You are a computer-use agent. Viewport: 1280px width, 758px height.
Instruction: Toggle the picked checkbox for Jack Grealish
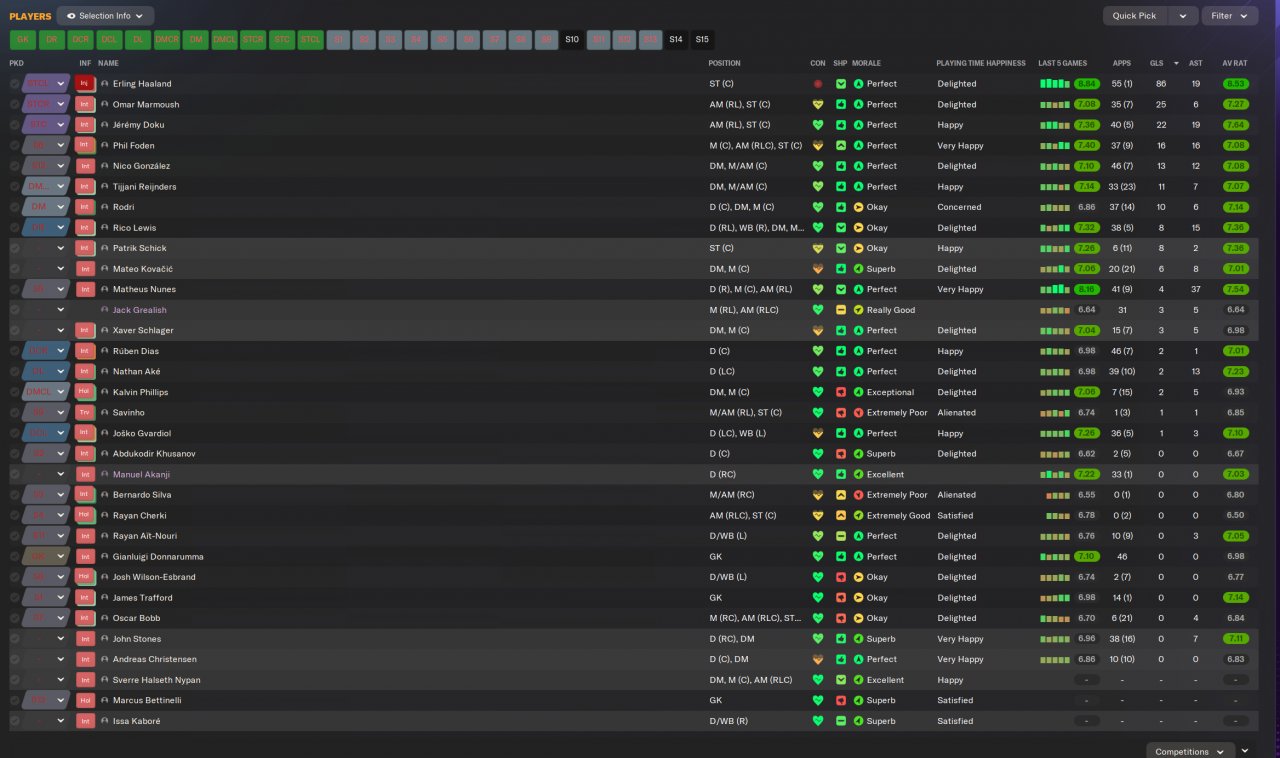click(x=15, y=310)
